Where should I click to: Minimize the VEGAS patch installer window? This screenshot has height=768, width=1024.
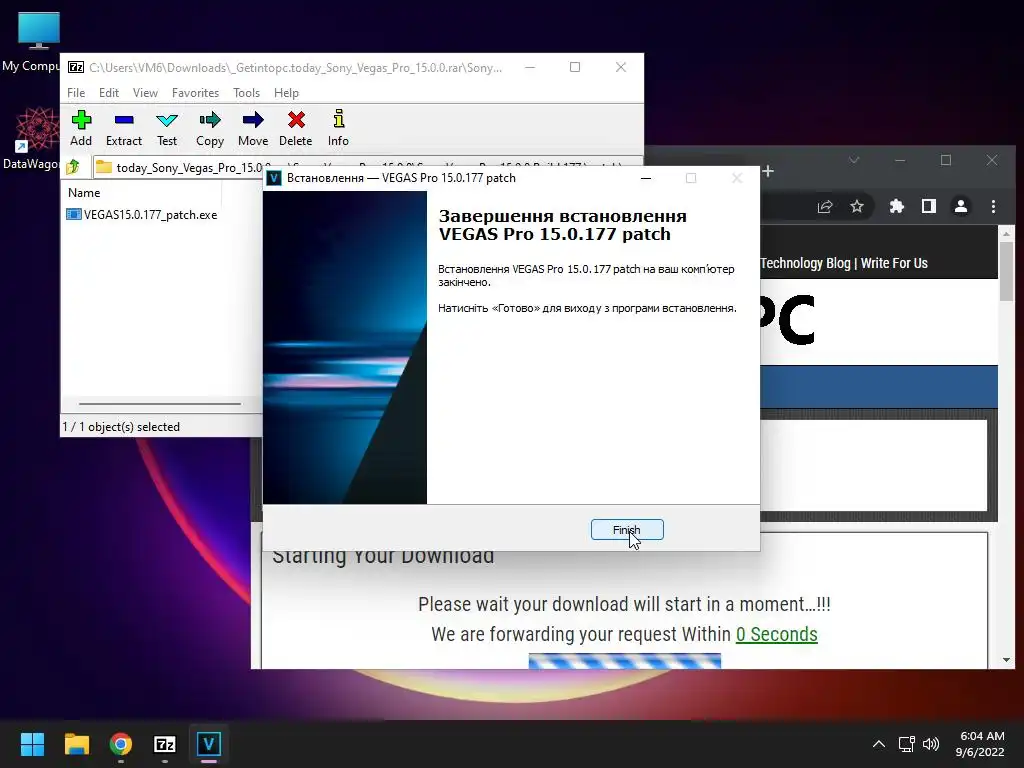(x=646, y=178)
